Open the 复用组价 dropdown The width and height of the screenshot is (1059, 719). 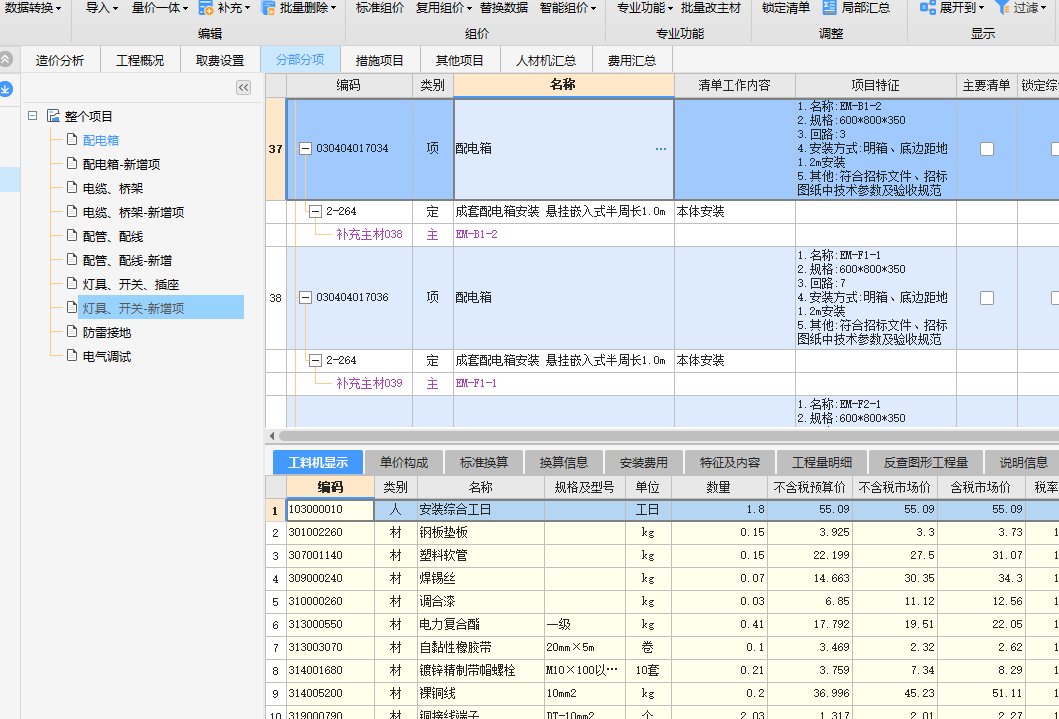(x=444, y=8)
